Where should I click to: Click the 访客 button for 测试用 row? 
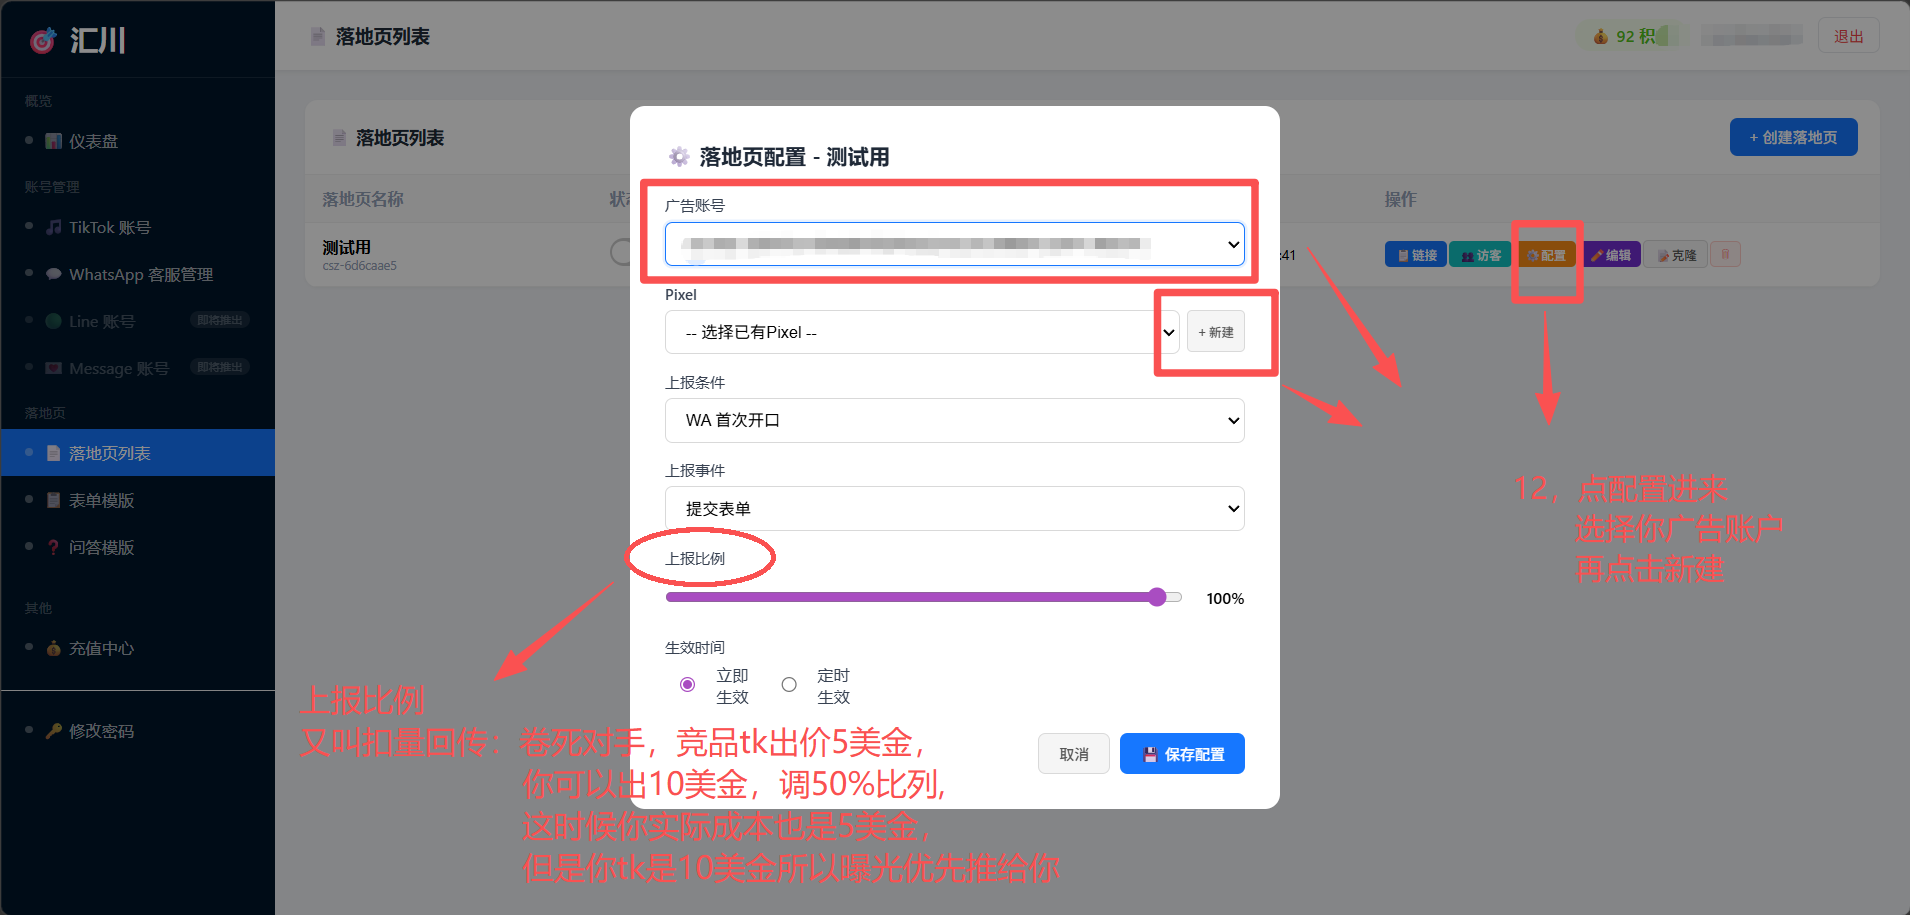1481,255
